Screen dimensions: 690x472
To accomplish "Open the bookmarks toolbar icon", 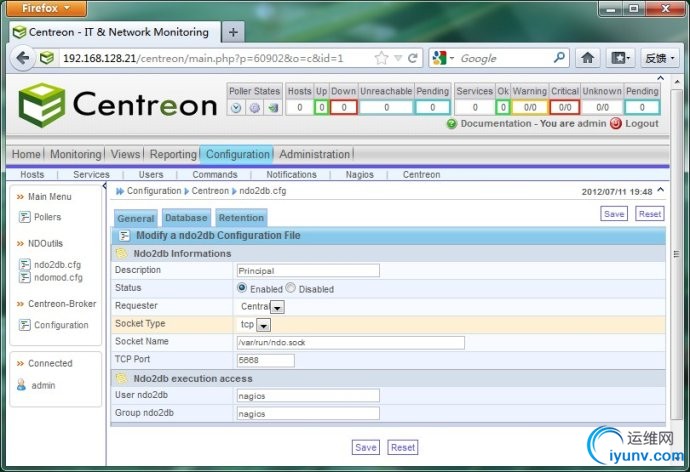I will coord(620,58).
